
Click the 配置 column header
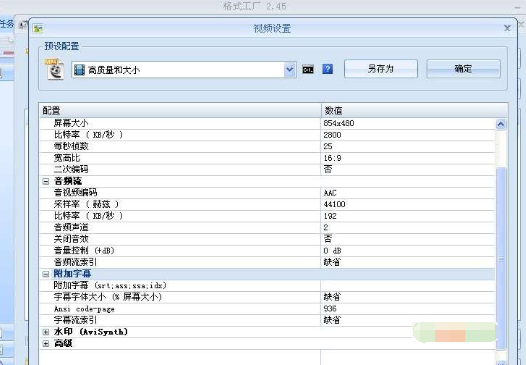tap(180, 110)
